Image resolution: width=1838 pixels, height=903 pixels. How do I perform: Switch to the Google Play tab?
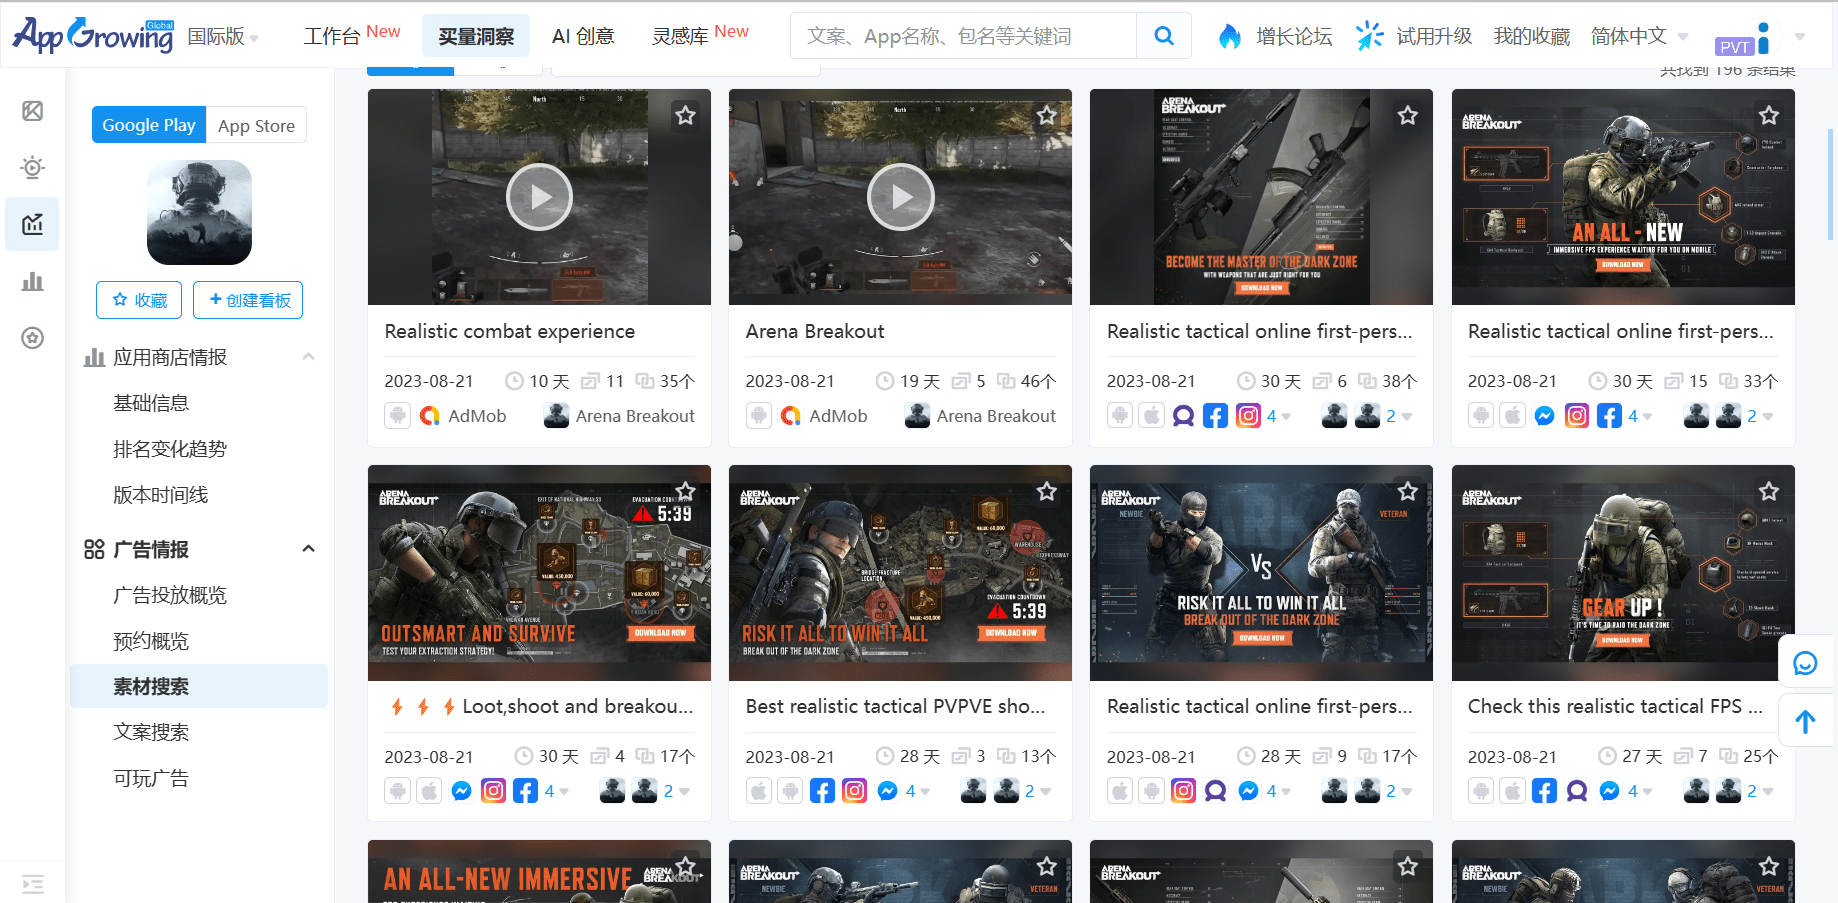[x=149, y=125]
